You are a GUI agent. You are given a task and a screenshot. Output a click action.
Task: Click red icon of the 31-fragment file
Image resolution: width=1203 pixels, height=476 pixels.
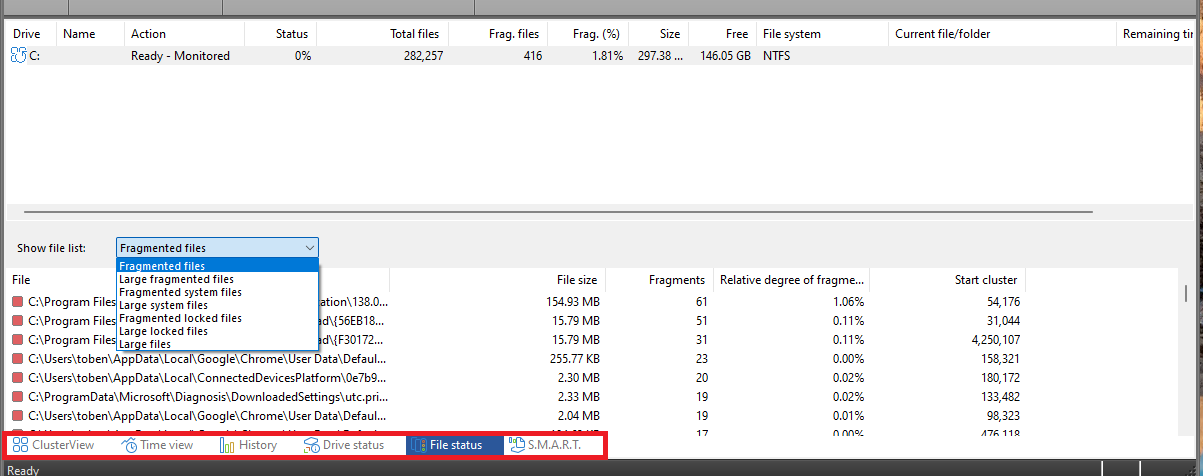tap(17, 340)
